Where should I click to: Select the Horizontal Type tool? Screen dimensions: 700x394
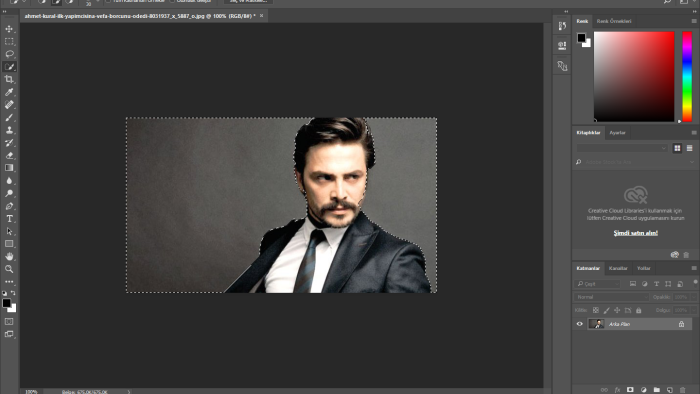tap(9, 219)
